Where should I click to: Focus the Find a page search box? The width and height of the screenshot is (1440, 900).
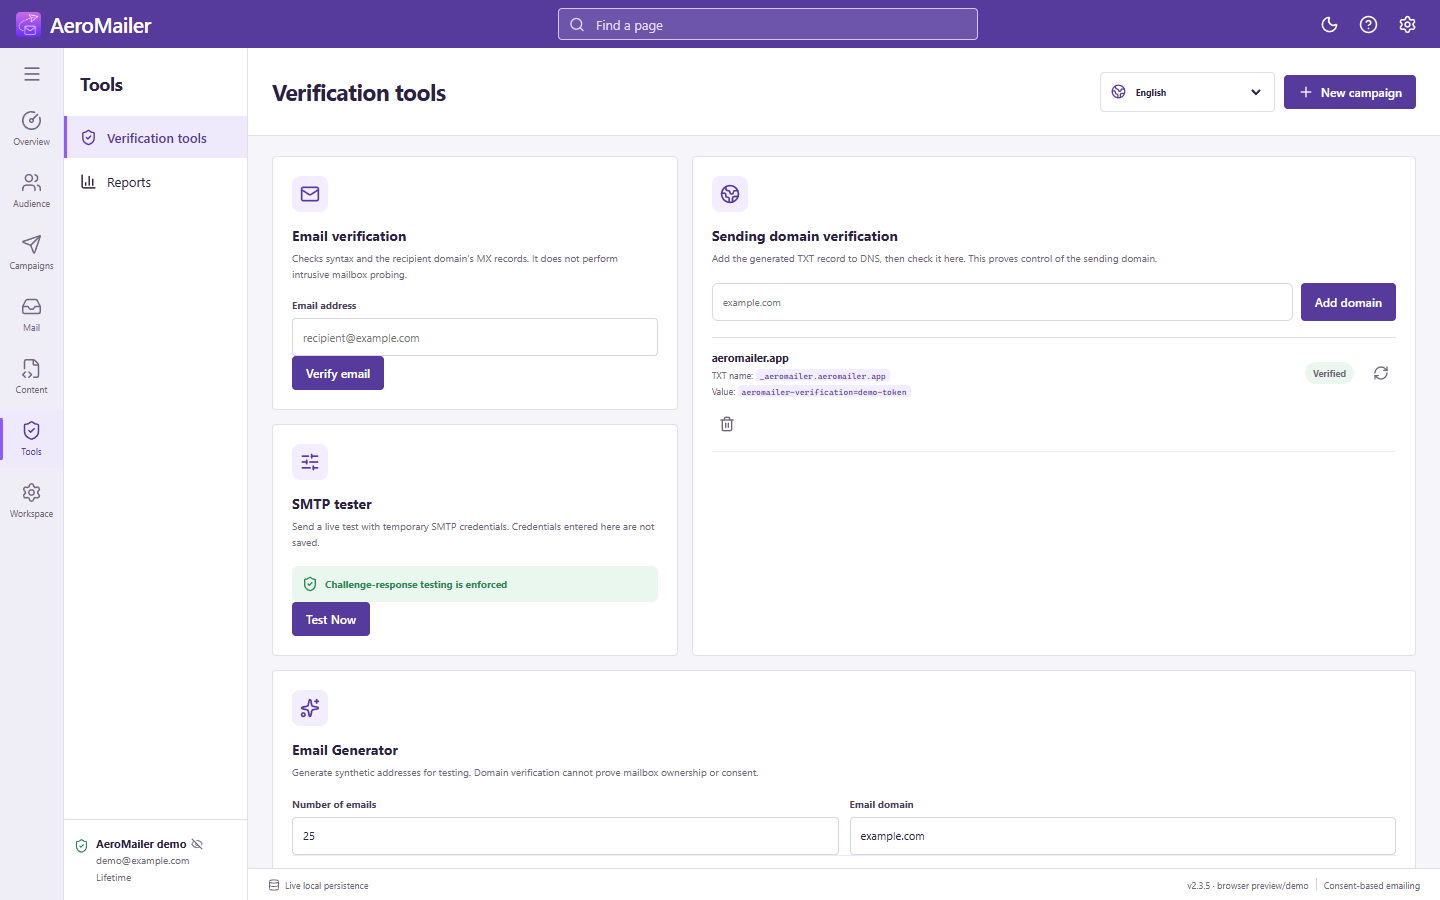tap(768, 25)
